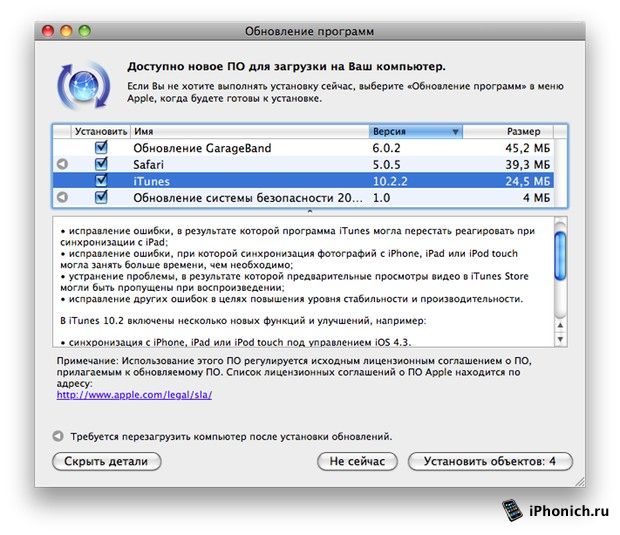The width and height of the screenshot is (620, 535).
Task: Uncheck the Safari install checkbox
Action: [101, 164]
